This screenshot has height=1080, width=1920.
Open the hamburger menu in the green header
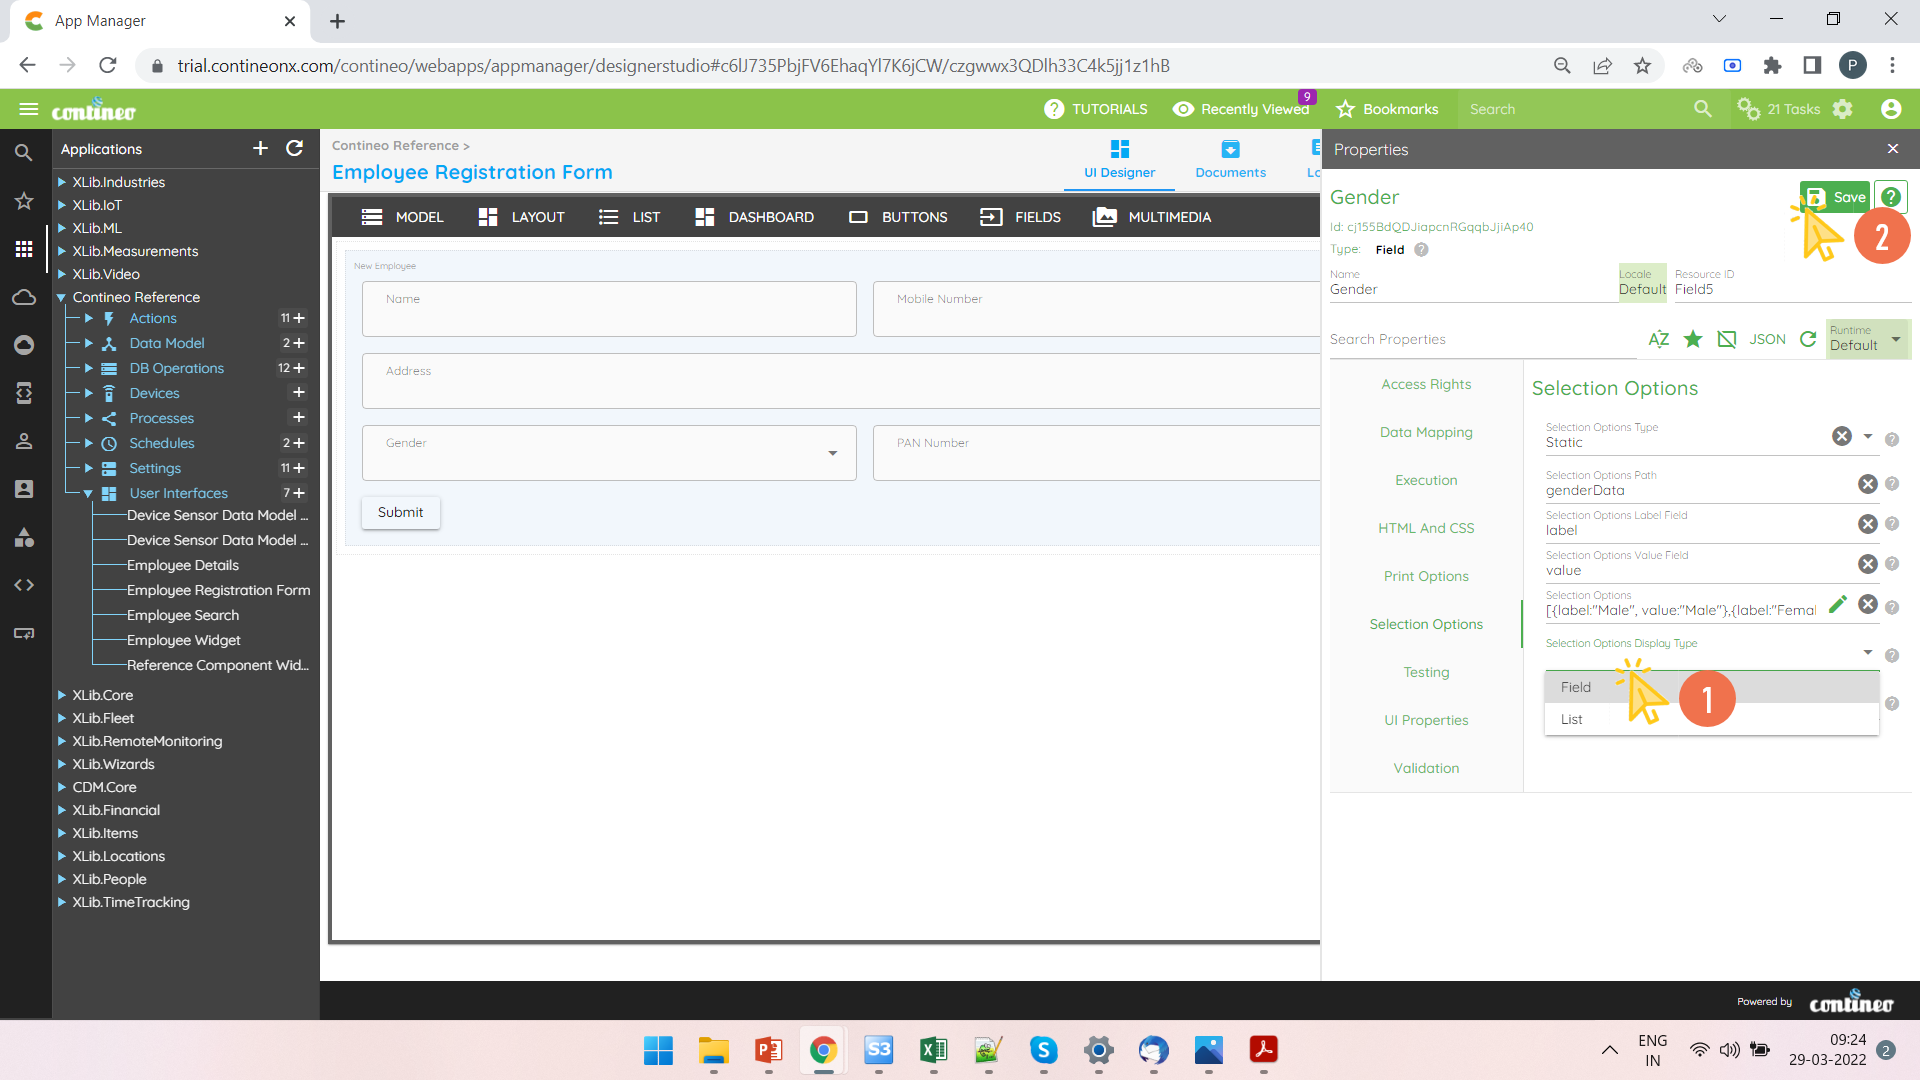pyautogui.click(x=28, y=109)
